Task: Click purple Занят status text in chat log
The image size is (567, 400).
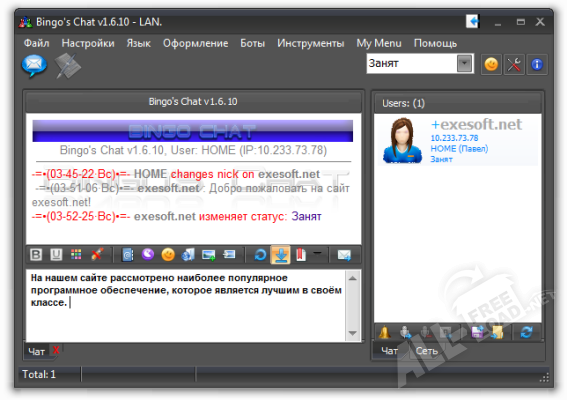Action: pyautogui.click(x=306, y=216)
